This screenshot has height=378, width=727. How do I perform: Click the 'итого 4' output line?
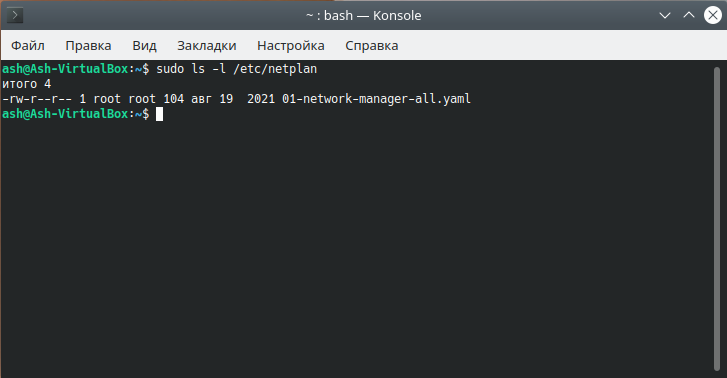coord(27,84)
